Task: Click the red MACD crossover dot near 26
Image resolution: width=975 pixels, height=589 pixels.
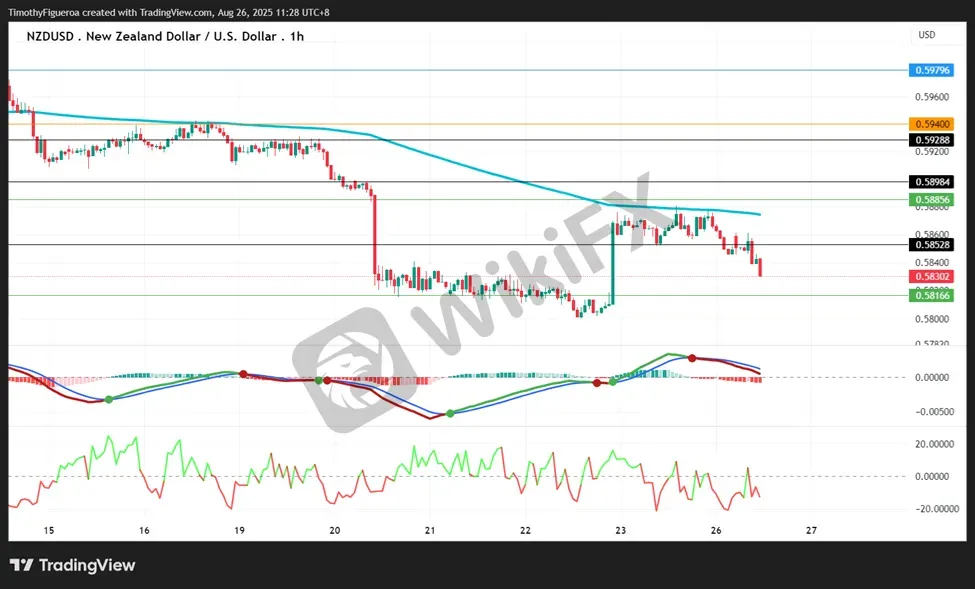Action: (691, 358)
